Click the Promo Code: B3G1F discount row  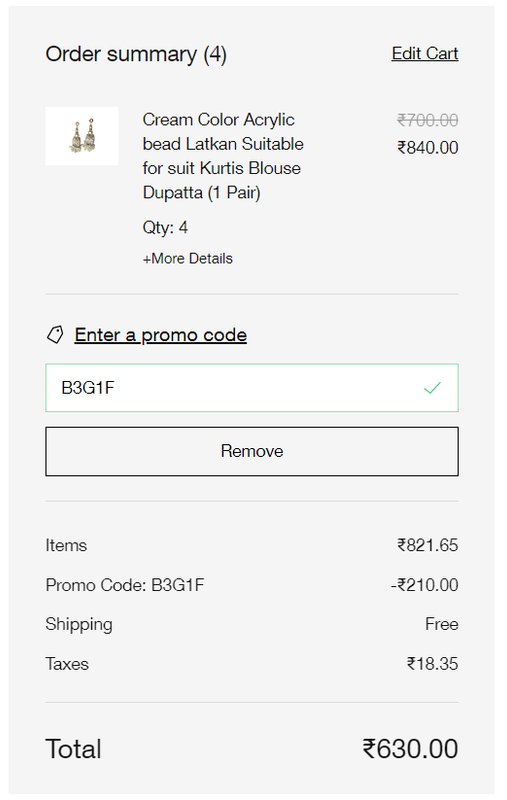click(252, 585)
